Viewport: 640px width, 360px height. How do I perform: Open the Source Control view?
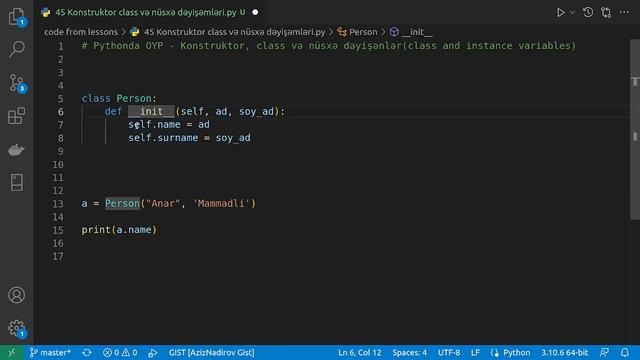pyautogui.click(x=16, y=83)
